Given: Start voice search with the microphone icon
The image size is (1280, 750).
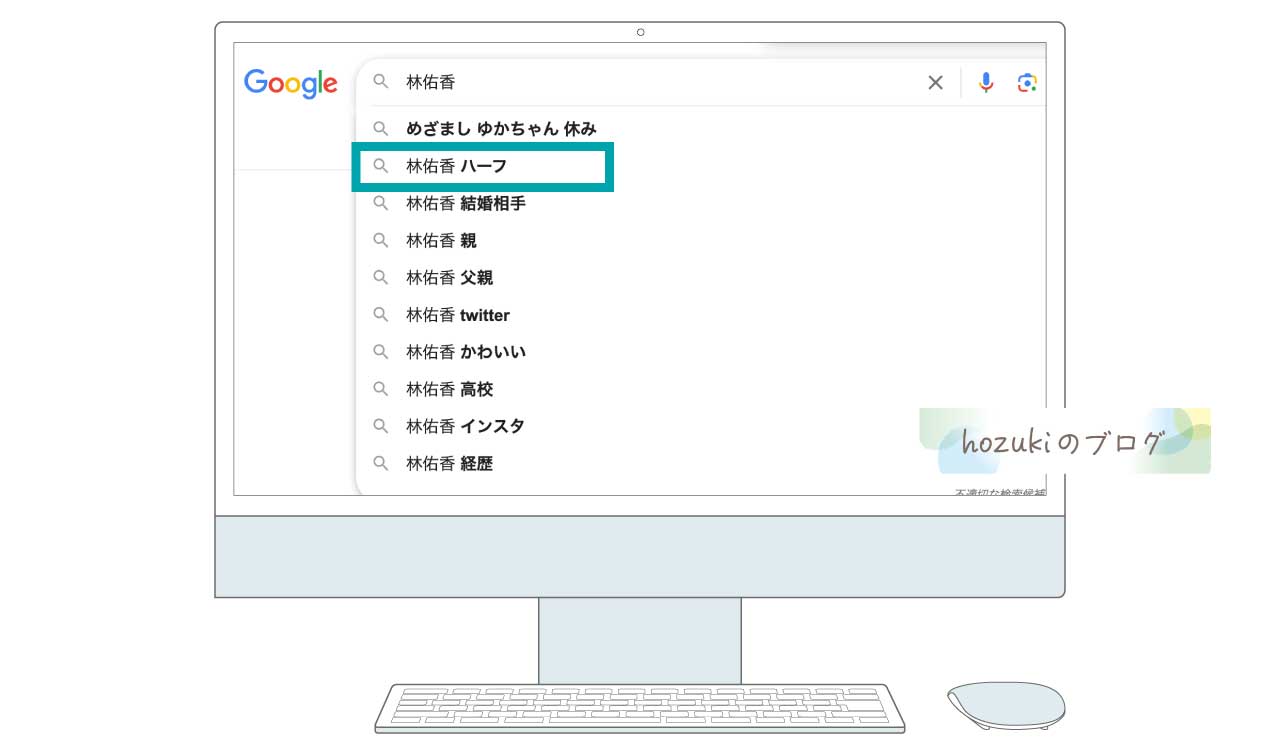Looking at the screenshot, I should 986,83.
